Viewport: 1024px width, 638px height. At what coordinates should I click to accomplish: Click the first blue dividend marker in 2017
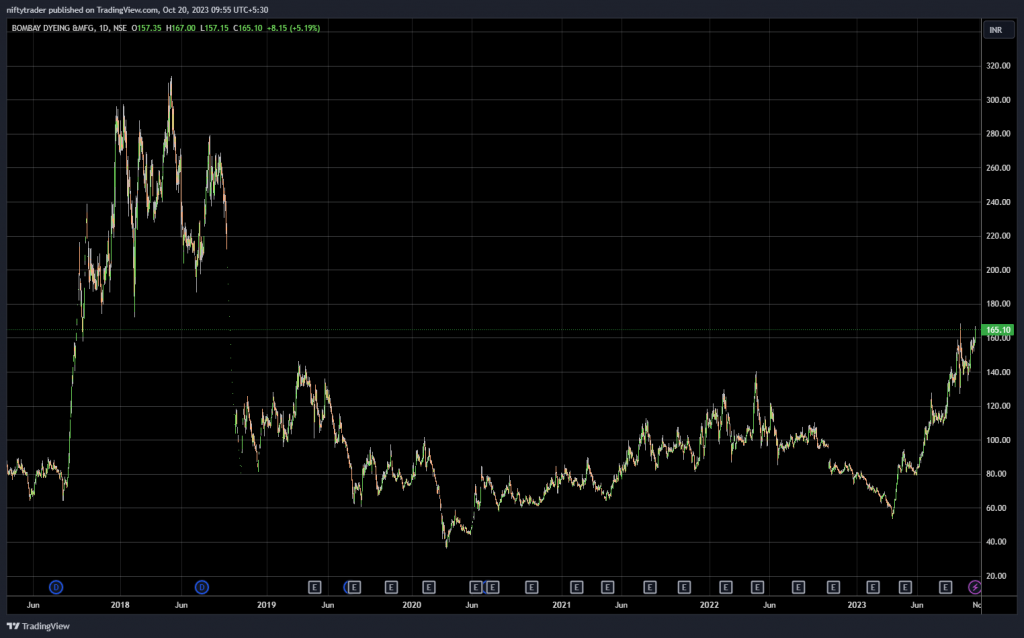[x=56, y=587]
